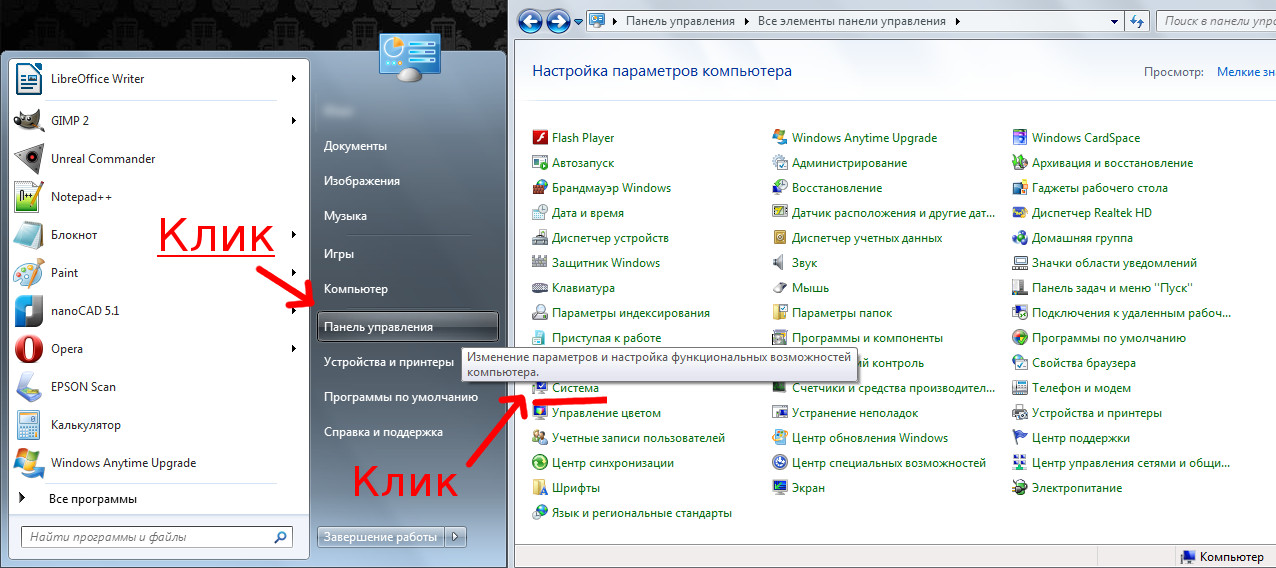This screenshot has height=568, width=1276.
Task: Open Изображения in Start menu
Action: pos(362,181)
